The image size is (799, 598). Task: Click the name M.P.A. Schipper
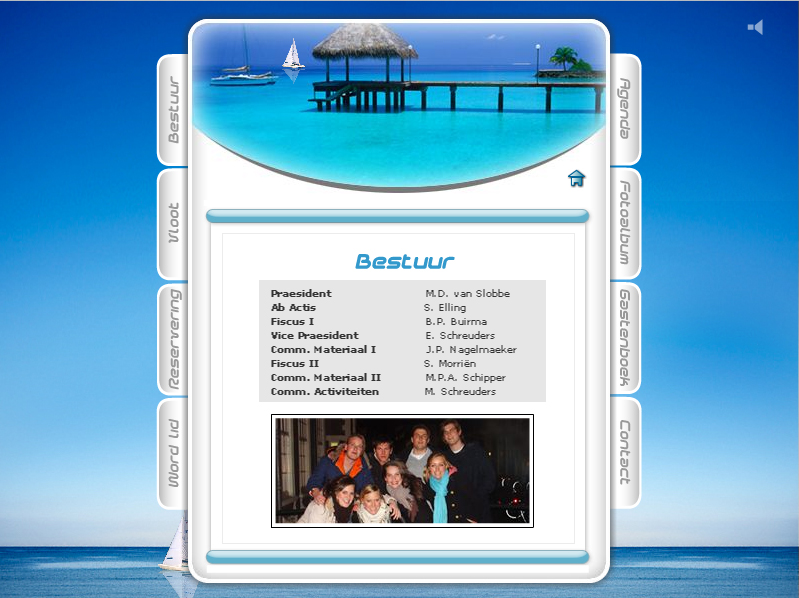point(465,378)
